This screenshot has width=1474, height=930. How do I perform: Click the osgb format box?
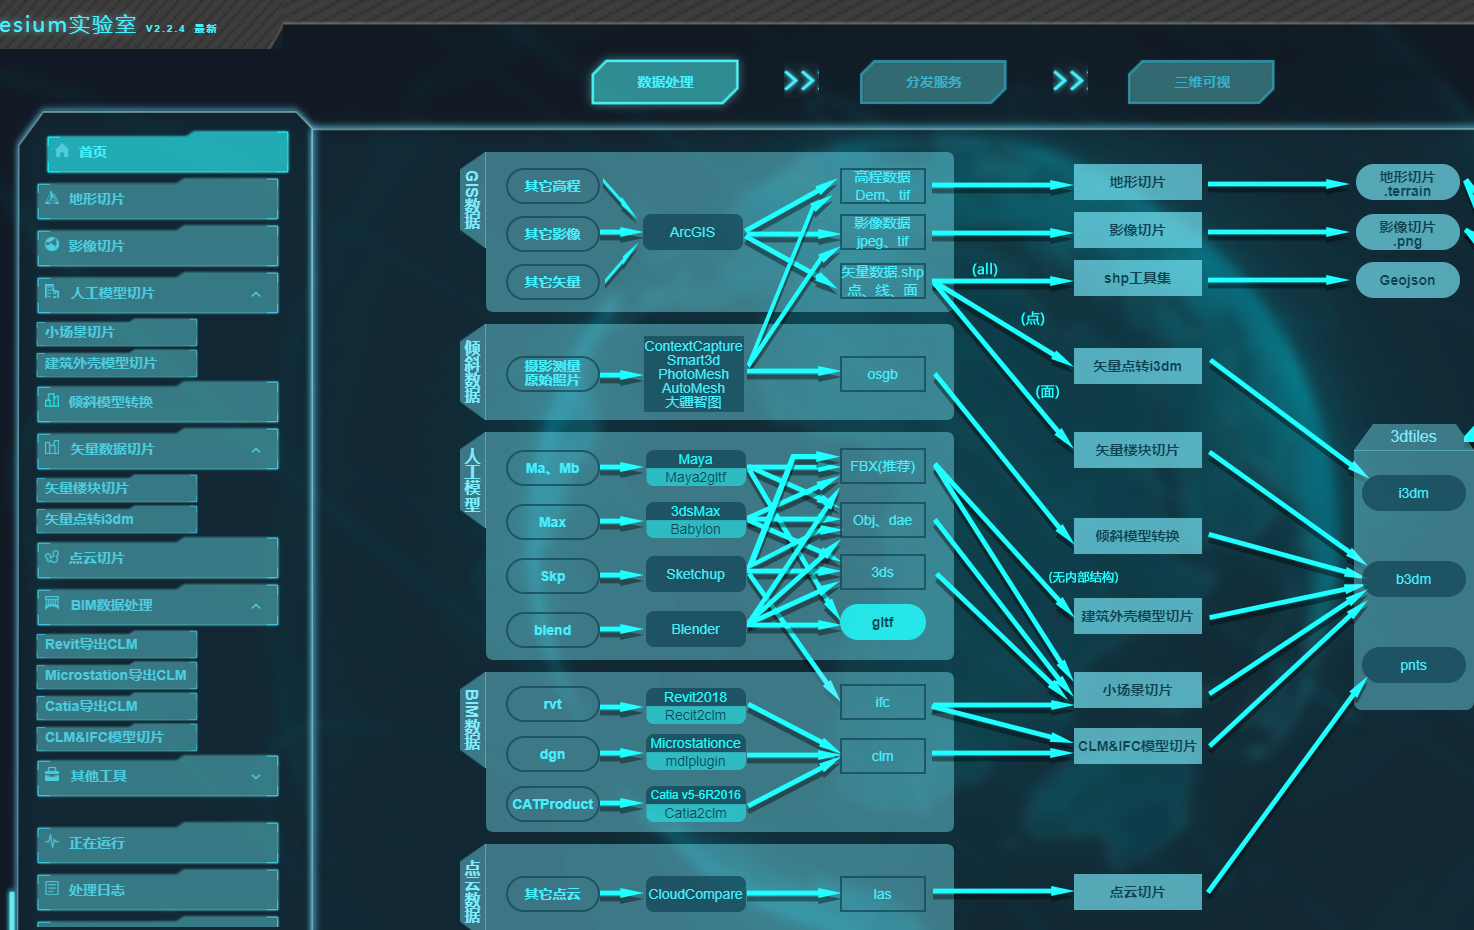882,374
